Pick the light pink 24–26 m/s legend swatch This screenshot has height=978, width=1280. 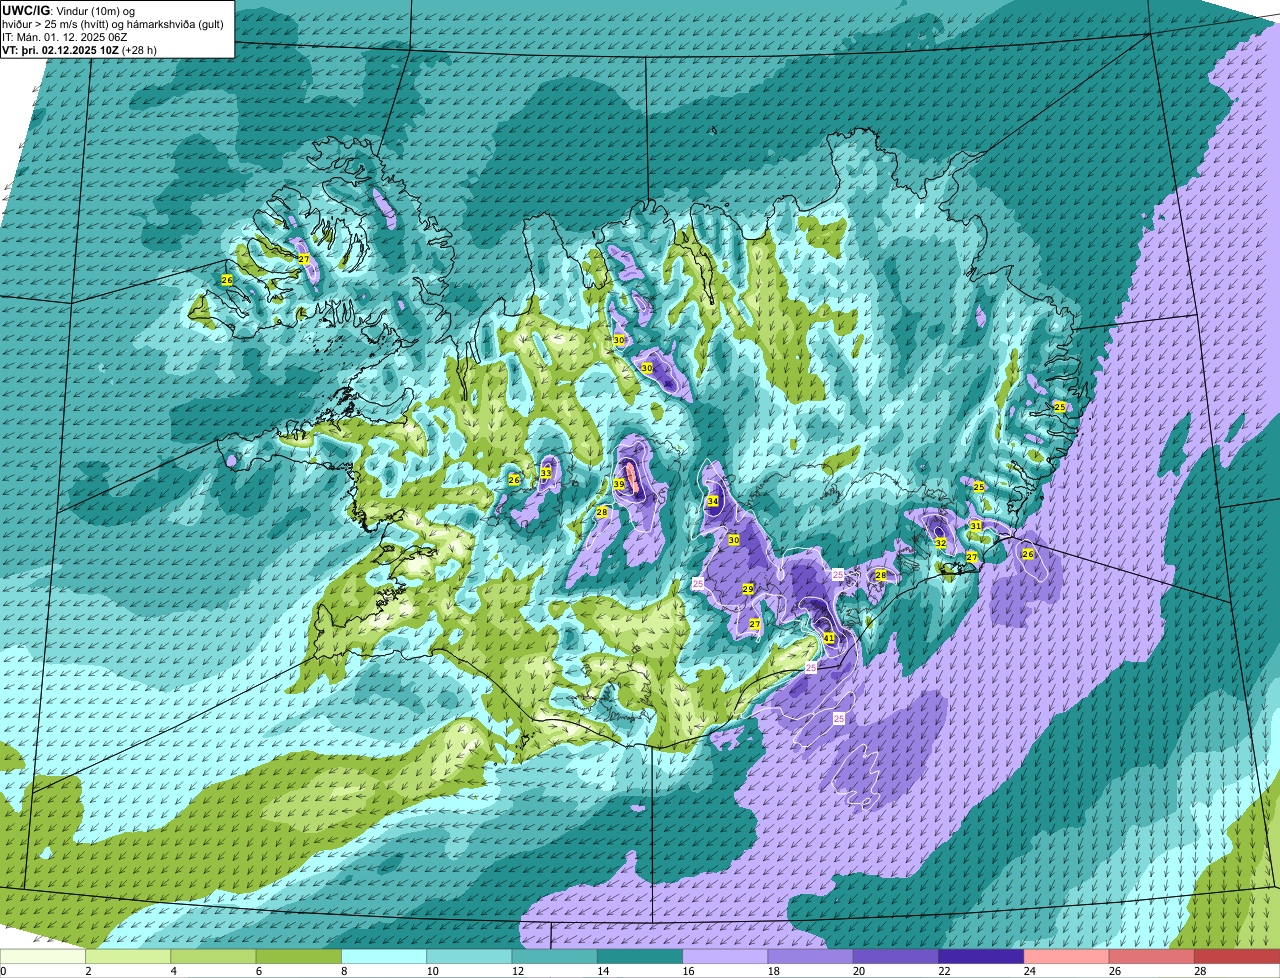pyautogui.click(x=1067, y=956)
